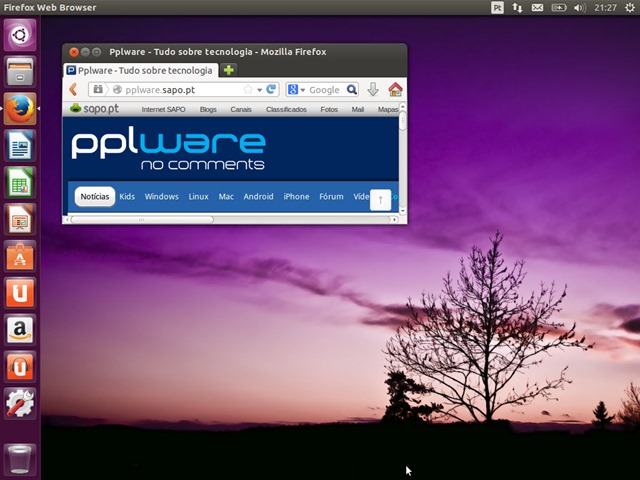
Task: Open the Ubuntu One launcher icon
Action: [x=20, y=293]
